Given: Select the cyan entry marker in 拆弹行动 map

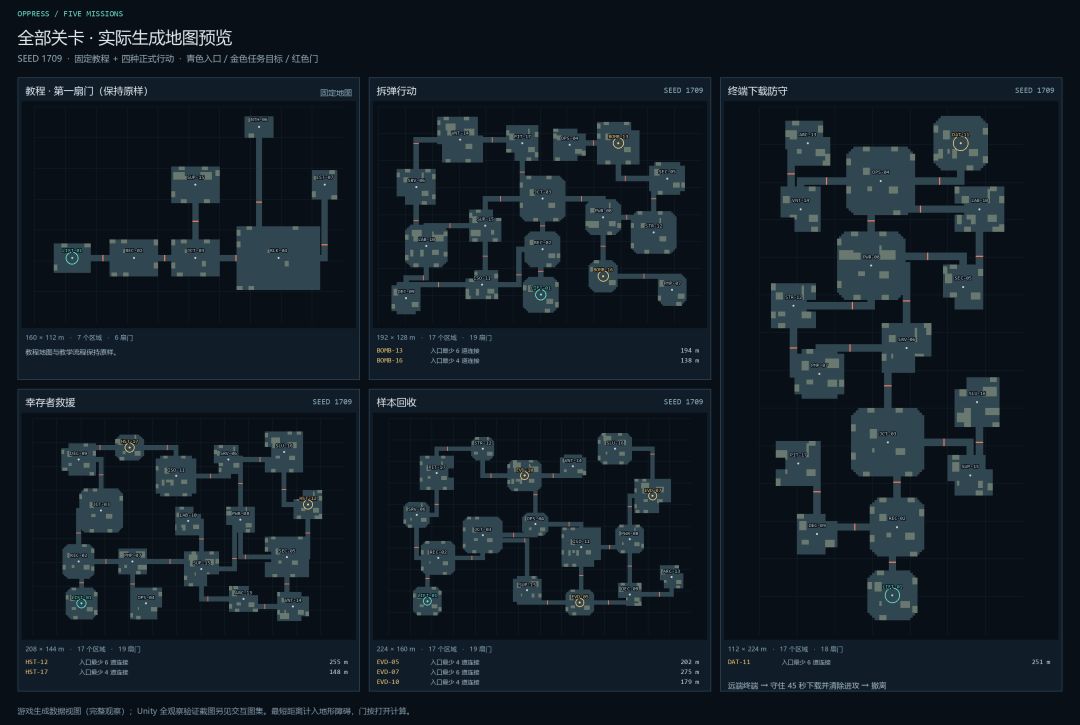Looking at the screenshot, I should point(541,295).
